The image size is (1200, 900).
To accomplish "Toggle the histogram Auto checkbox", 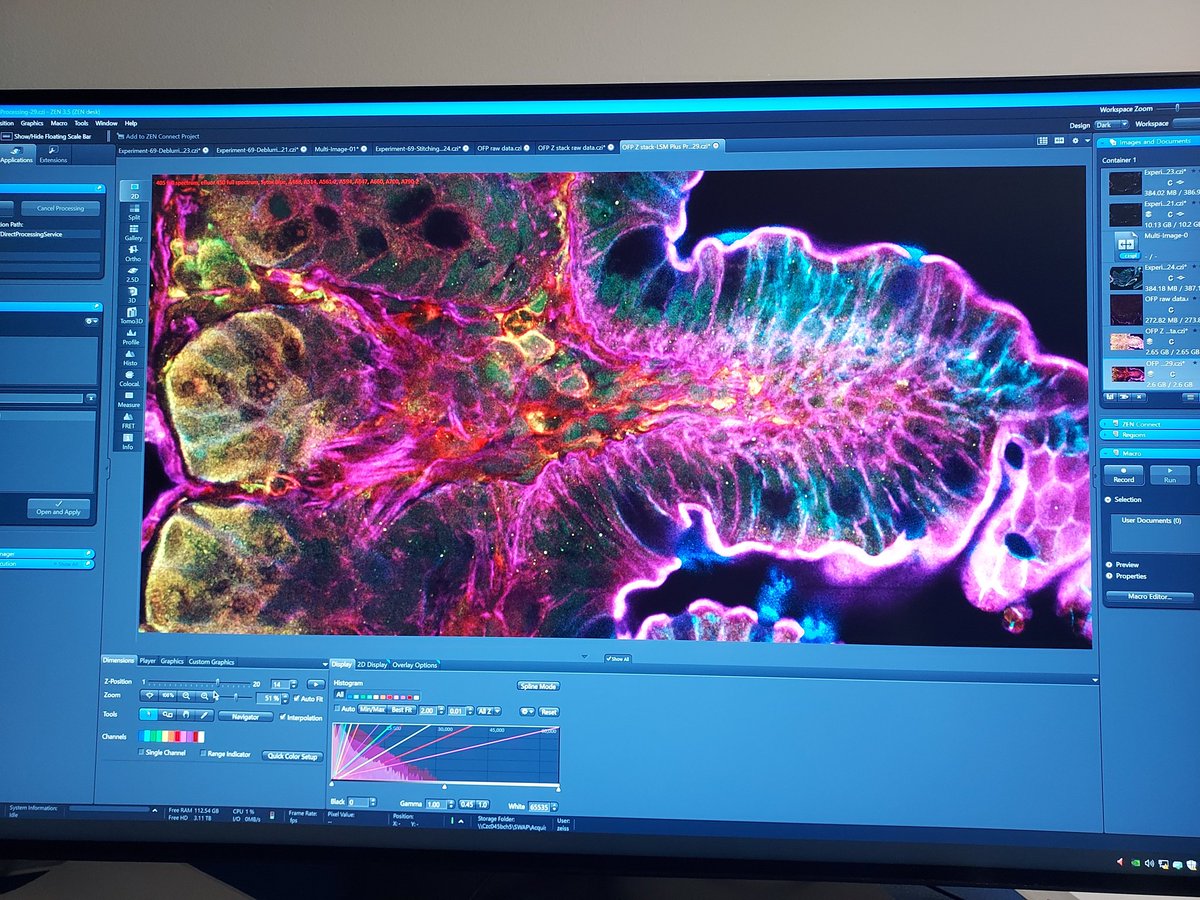I will tap(344, 709).
